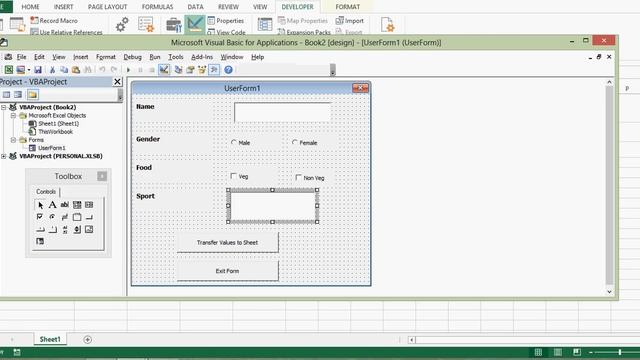Tick the Non Veg checkbox
The height and width of the screenshot is (360, 640).
tap(298, 177)
